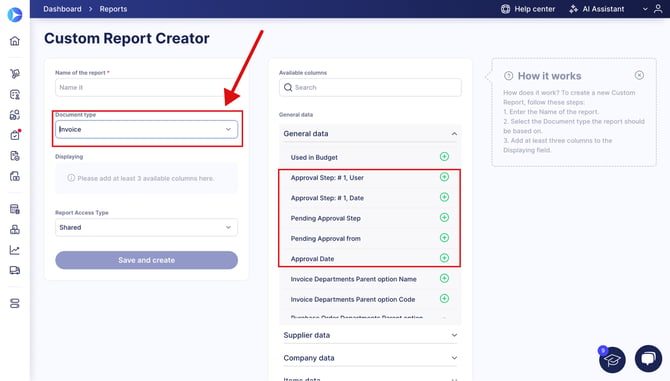Click Save and create button

147,260
